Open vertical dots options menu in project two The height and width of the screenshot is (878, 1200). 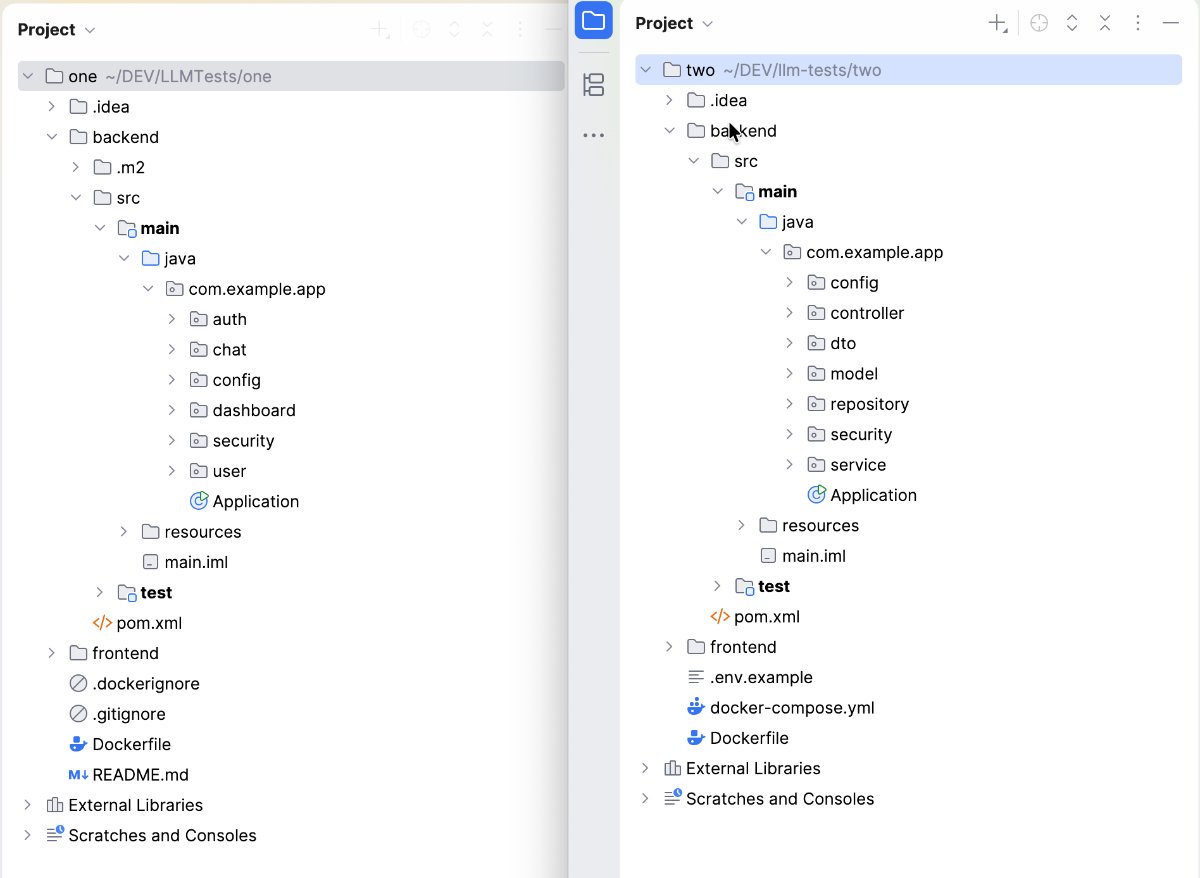[1138, 24]
